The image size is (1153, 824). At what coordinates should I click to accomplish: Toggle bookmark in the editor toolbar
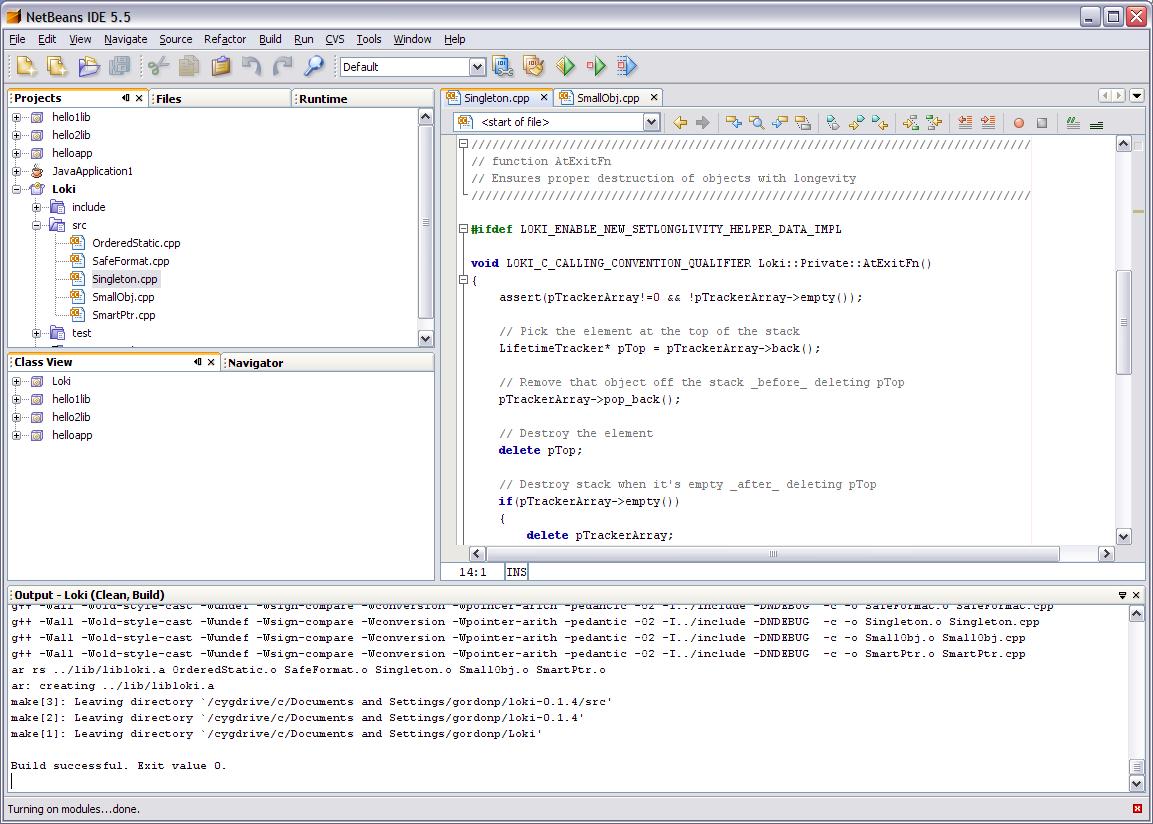click(x=833, y=123)
